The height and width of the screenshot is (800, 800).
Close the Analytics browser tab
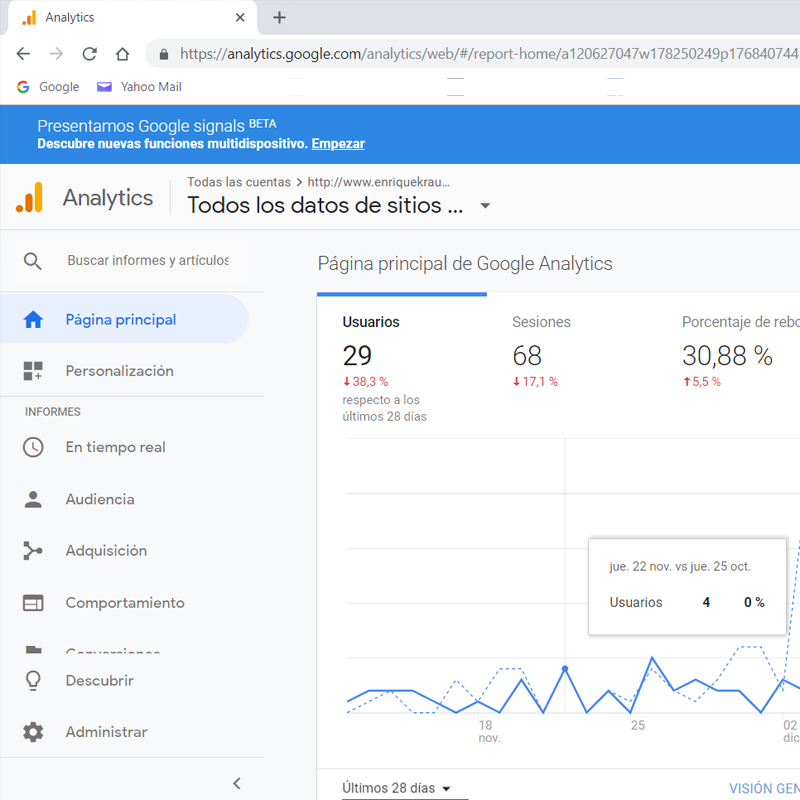tap(240, 18)
